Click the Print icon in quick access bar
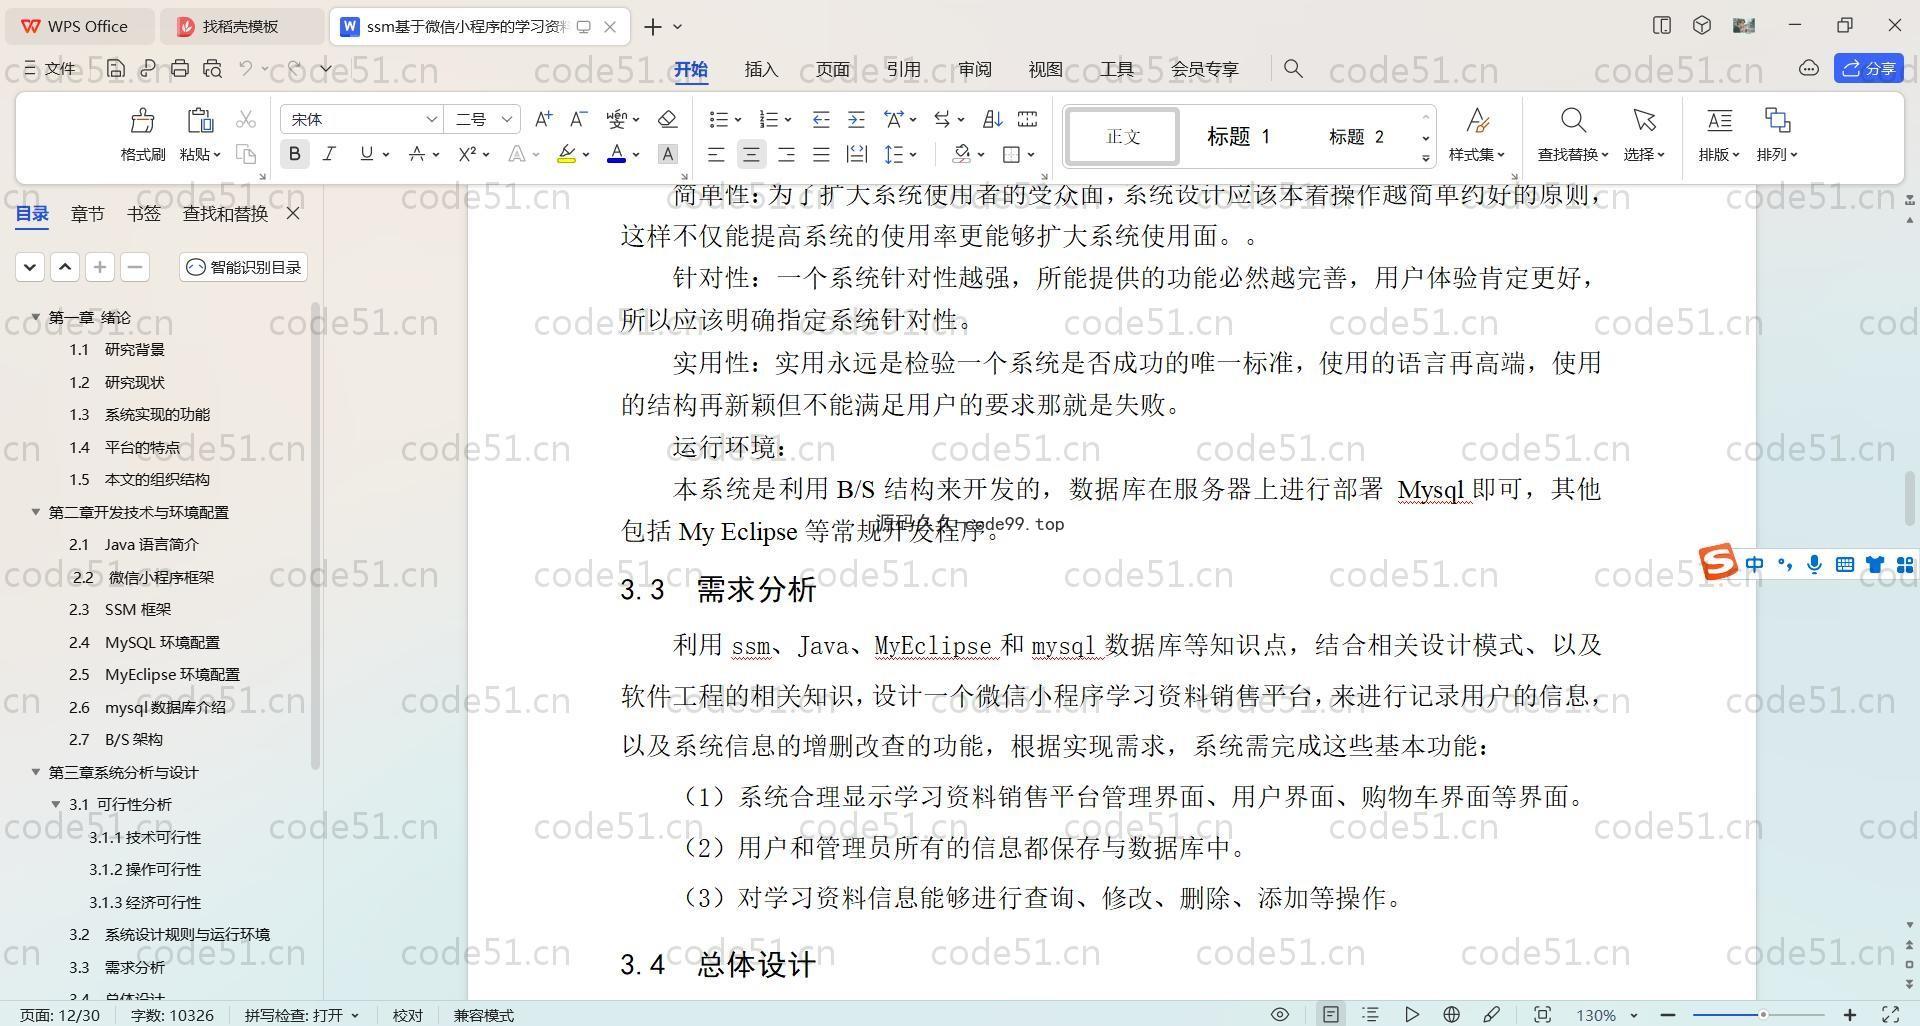The image size is (1920, 1026). pos(180,68)
